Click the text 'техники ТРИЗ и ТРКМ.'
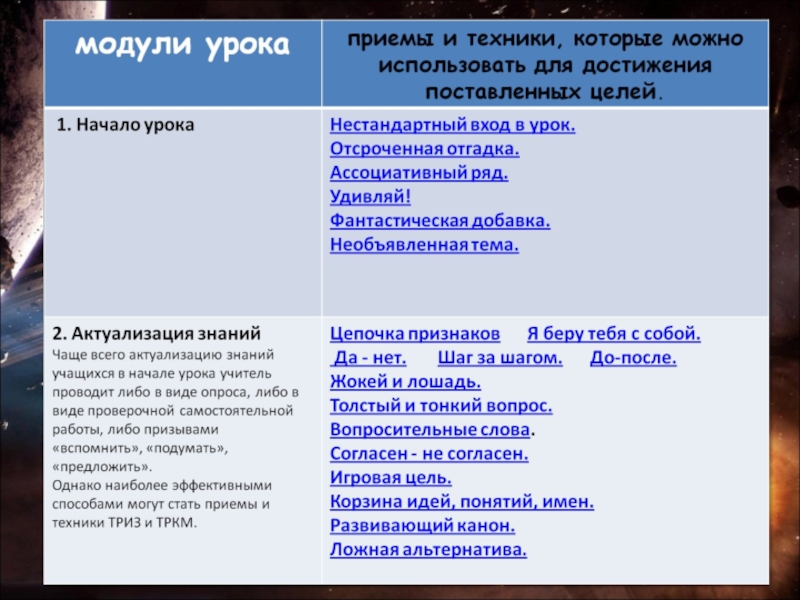Screen dimensions: 800x600 point(124,523)
